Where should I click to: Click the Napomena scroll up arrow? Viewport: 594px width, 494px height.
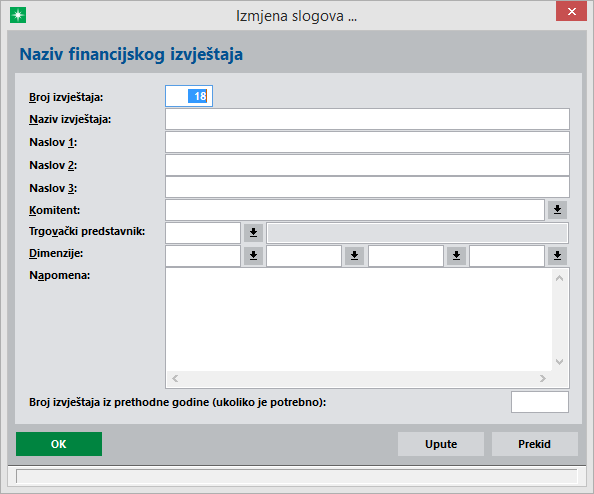[560, 278]
